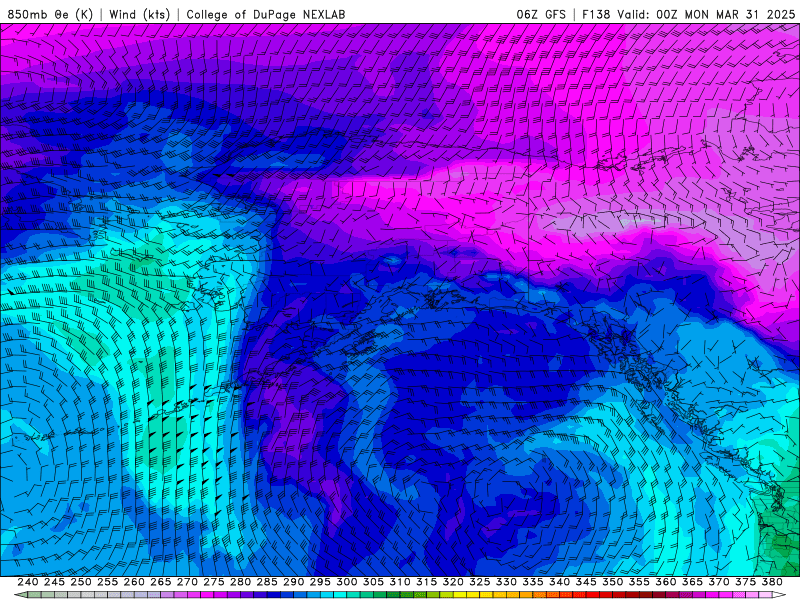Click the 265 legend value
Image resolution: width=800 pixels, height=600 pixels.
point(160,582)
